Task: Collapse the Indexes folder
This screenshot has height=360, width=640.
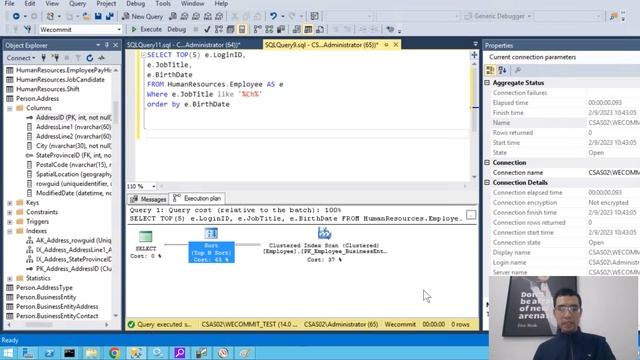Action: coord(10,231)
